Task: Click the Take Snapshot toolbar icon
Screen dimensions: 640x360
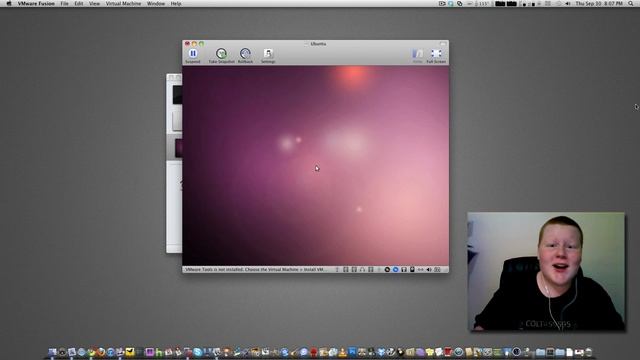Action: point(221,56)
